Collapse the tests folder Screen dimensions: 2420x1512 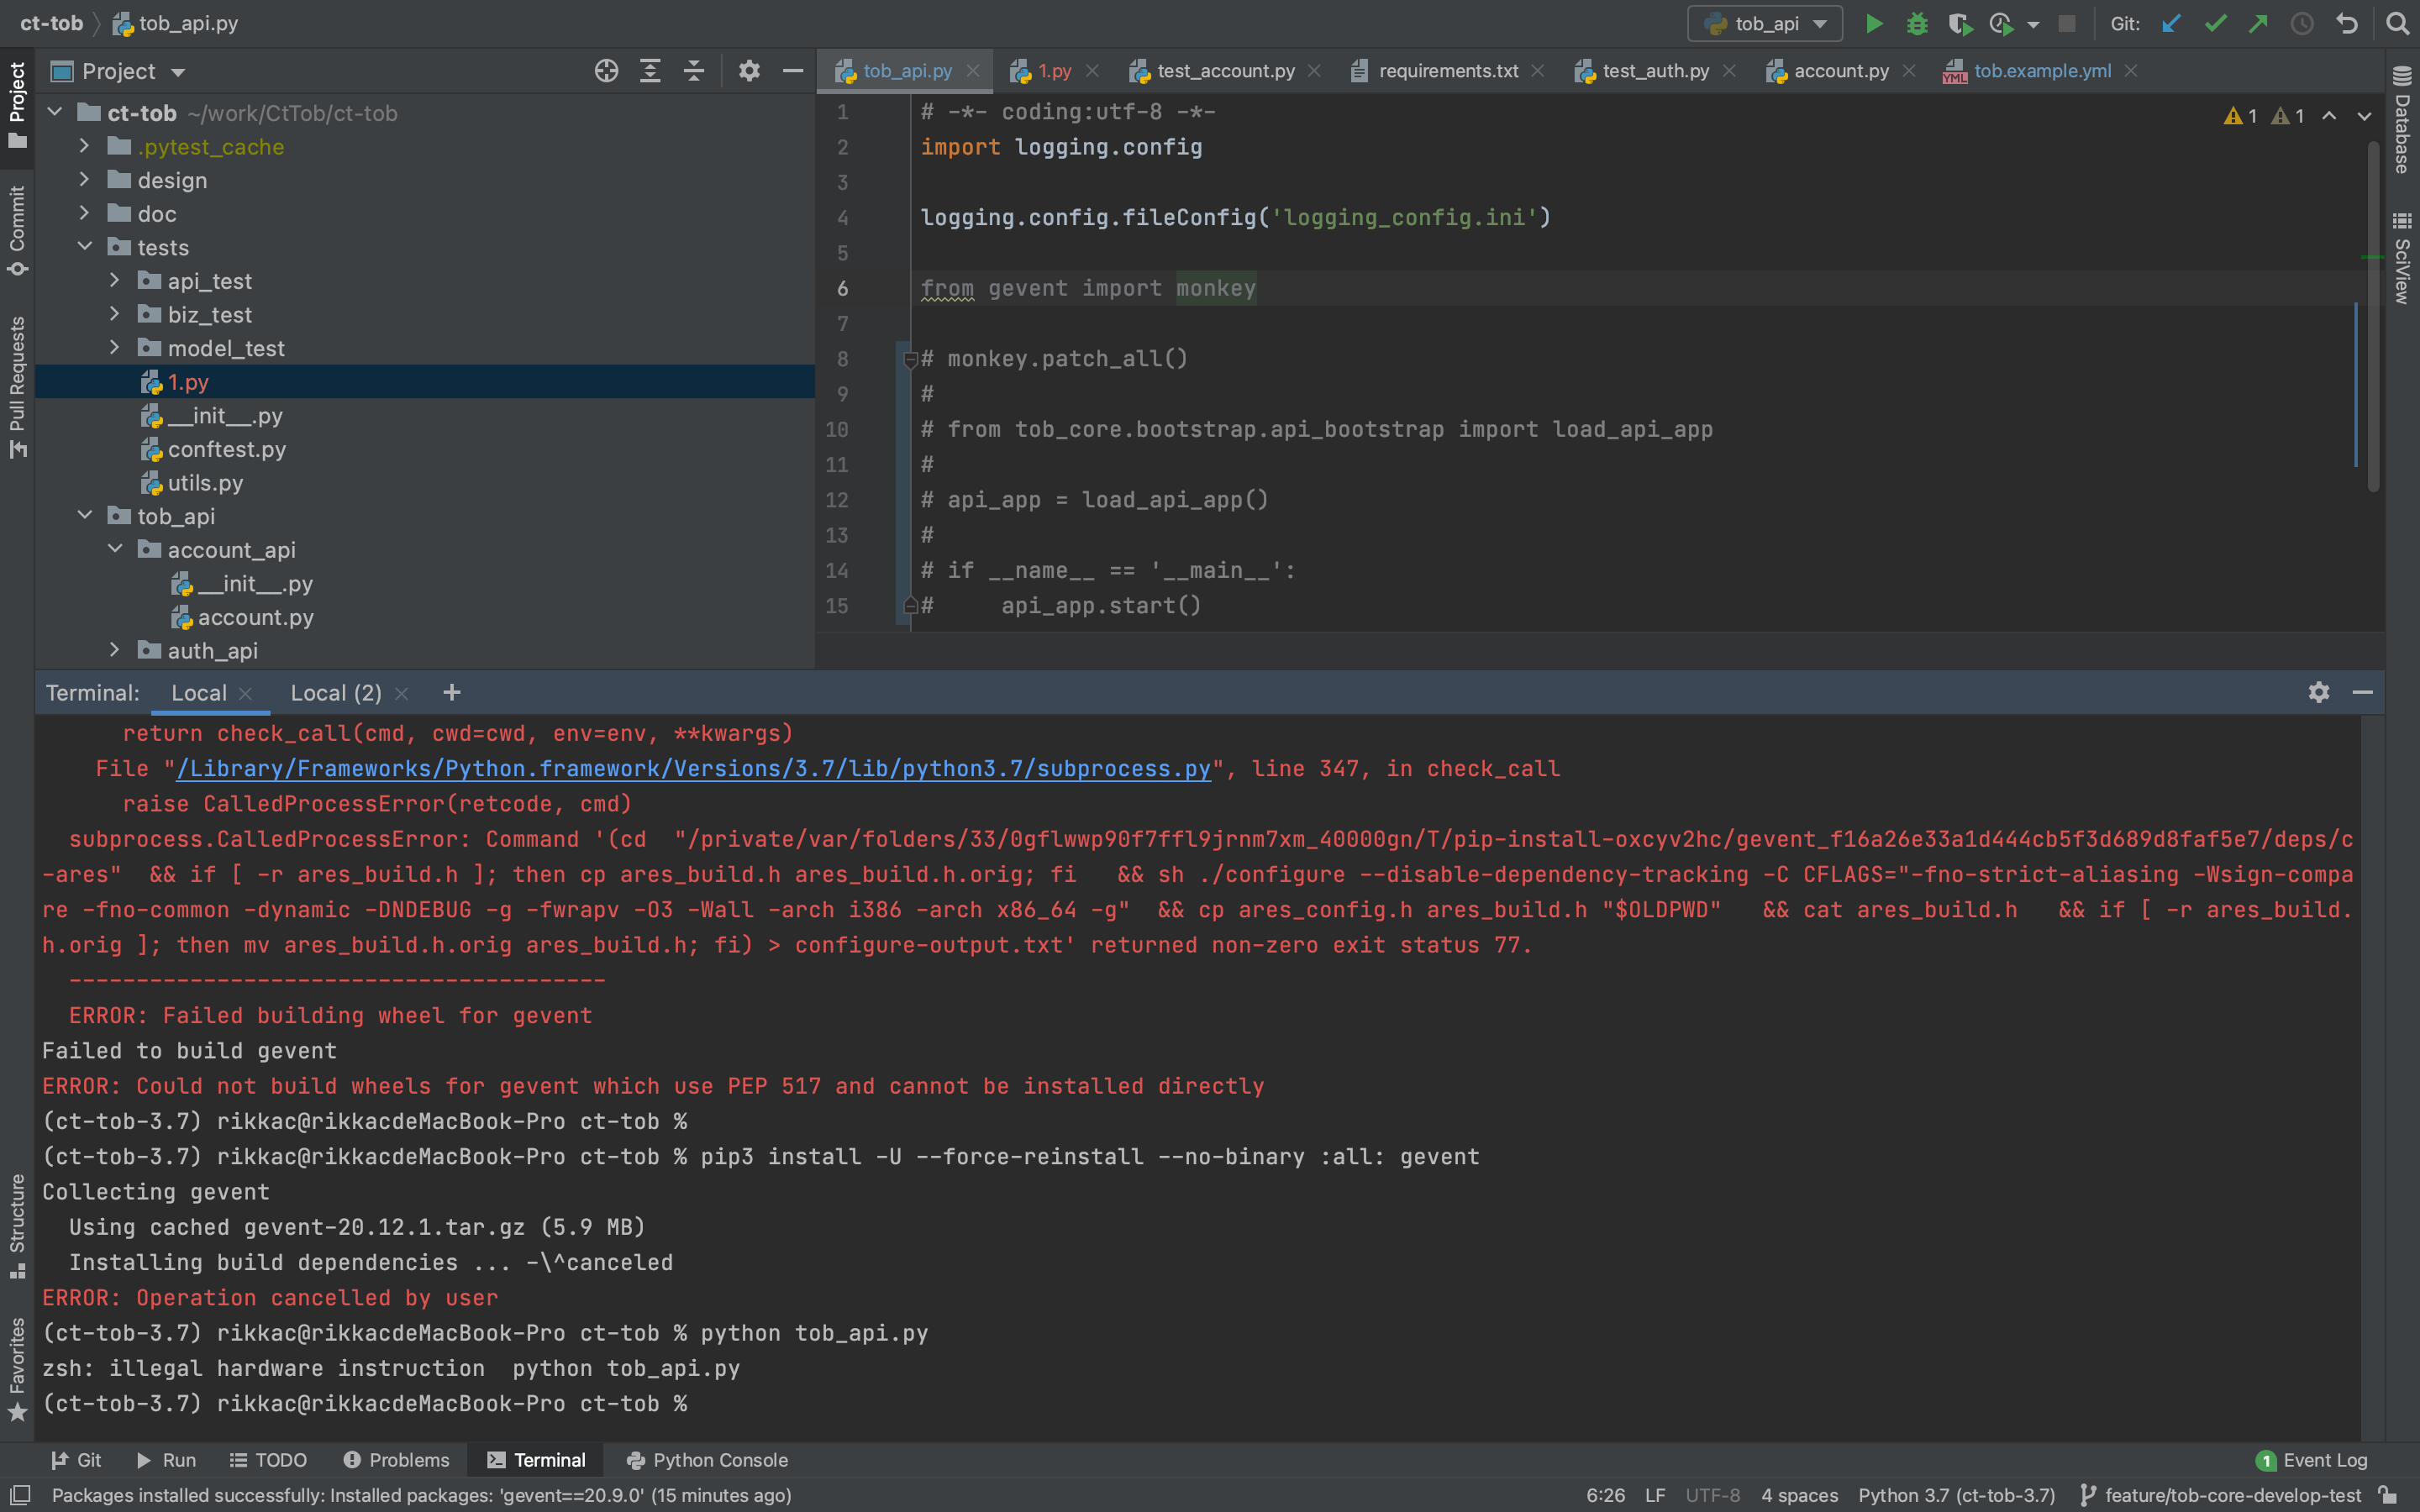(x=85, y=247)
